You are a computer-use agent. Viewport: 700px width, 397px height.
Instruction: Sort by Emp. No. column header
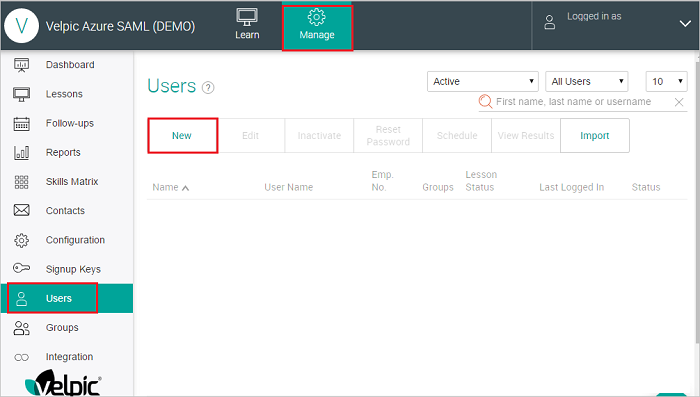(382, 181)
